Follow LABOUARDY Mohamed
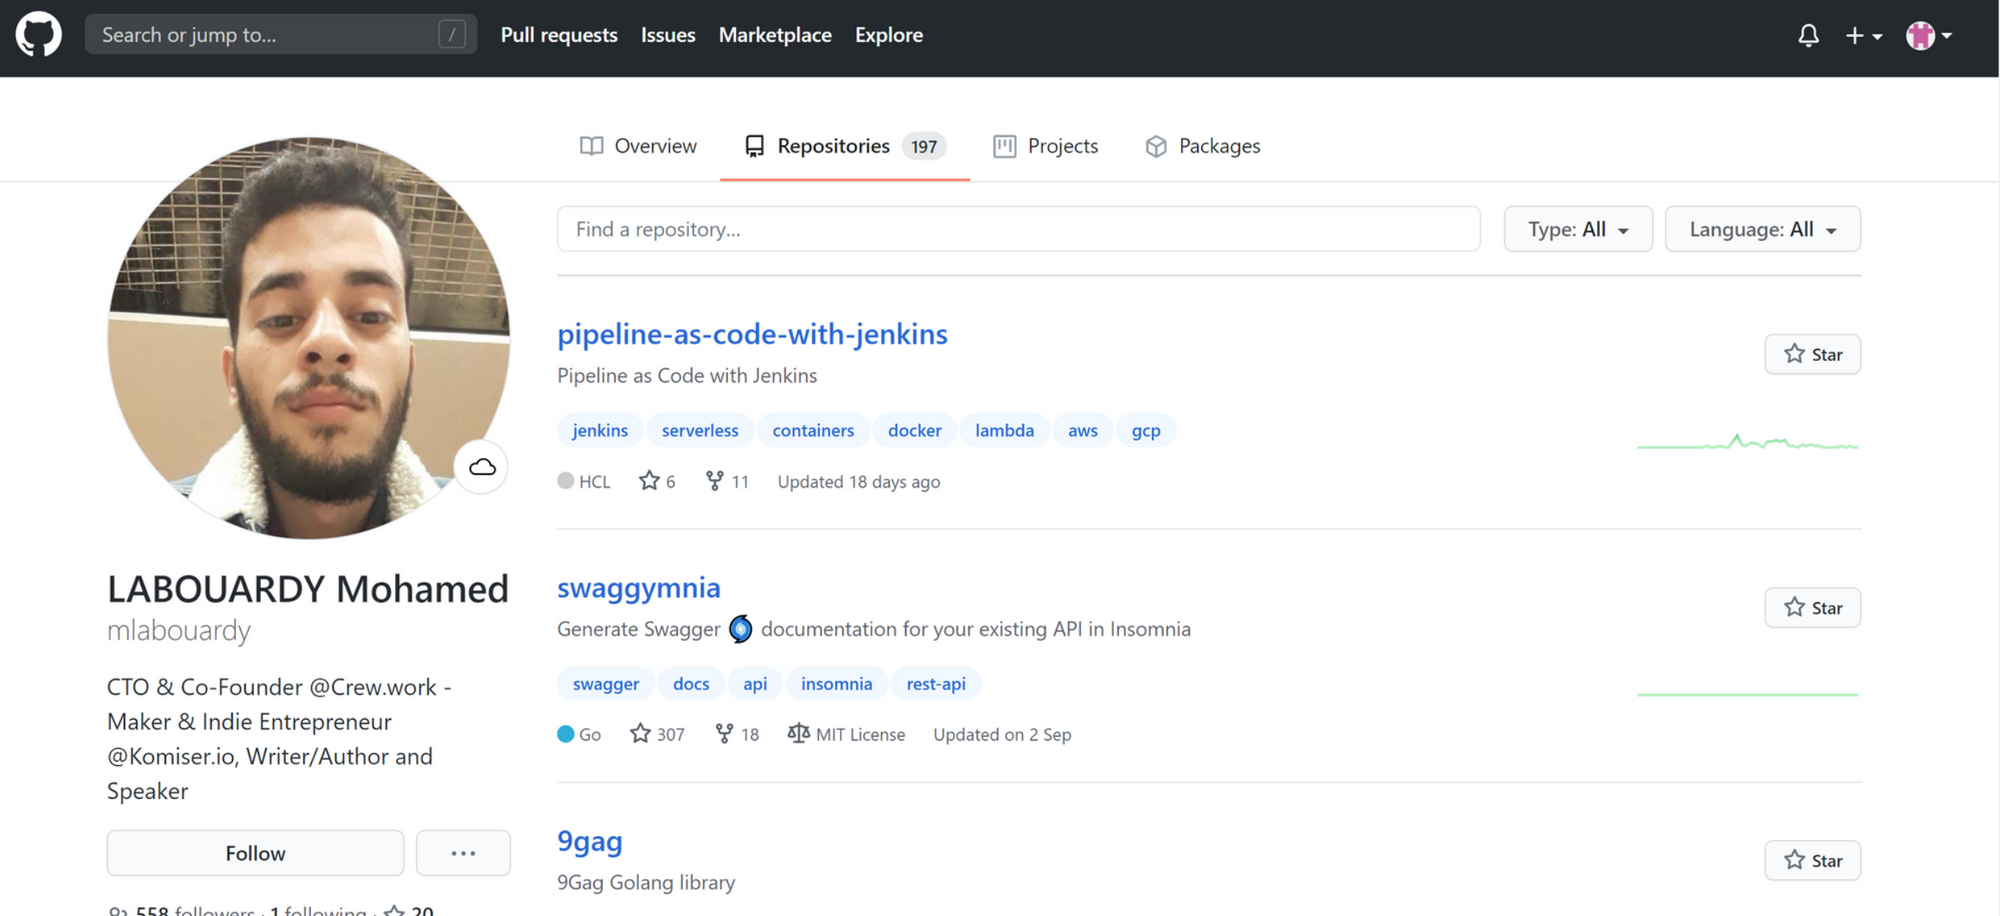 coord(255,853)
